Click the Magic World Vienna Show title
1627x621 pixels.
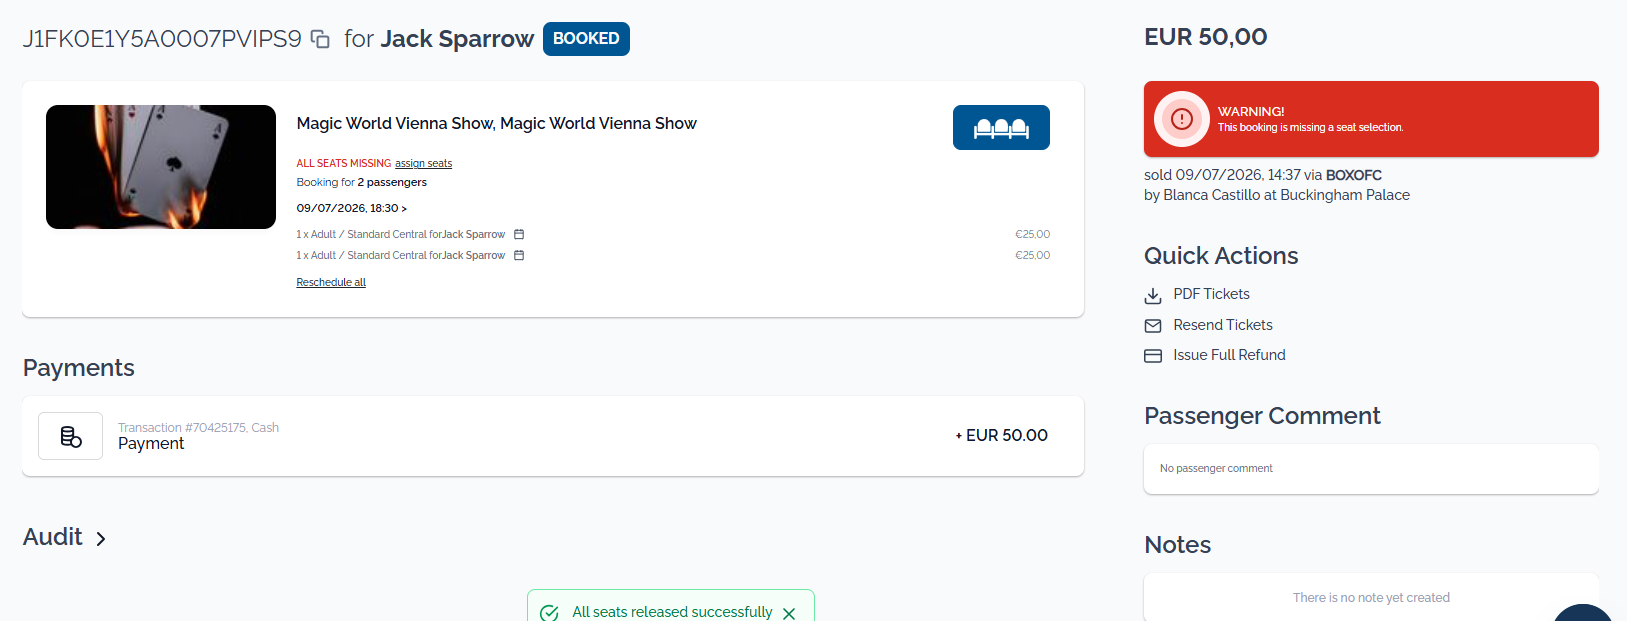[496, 123]
